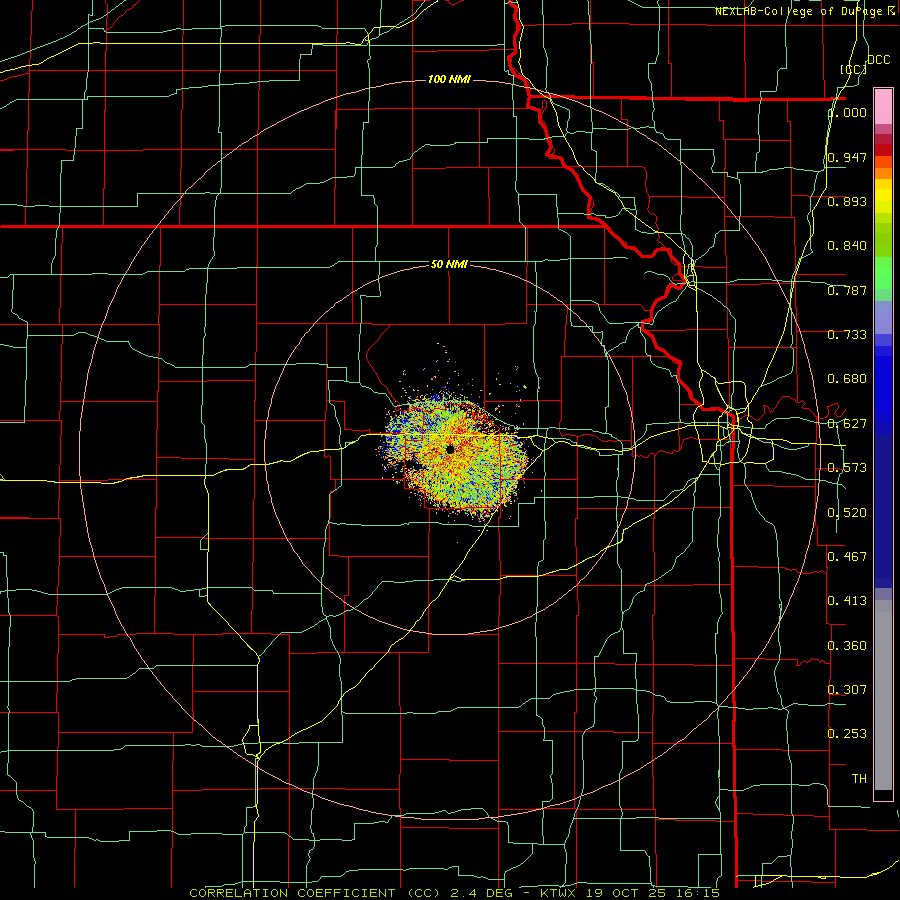Select the 0.253 legend value
The height and width of the screenshot is (900, 900).
pos(847,734)
